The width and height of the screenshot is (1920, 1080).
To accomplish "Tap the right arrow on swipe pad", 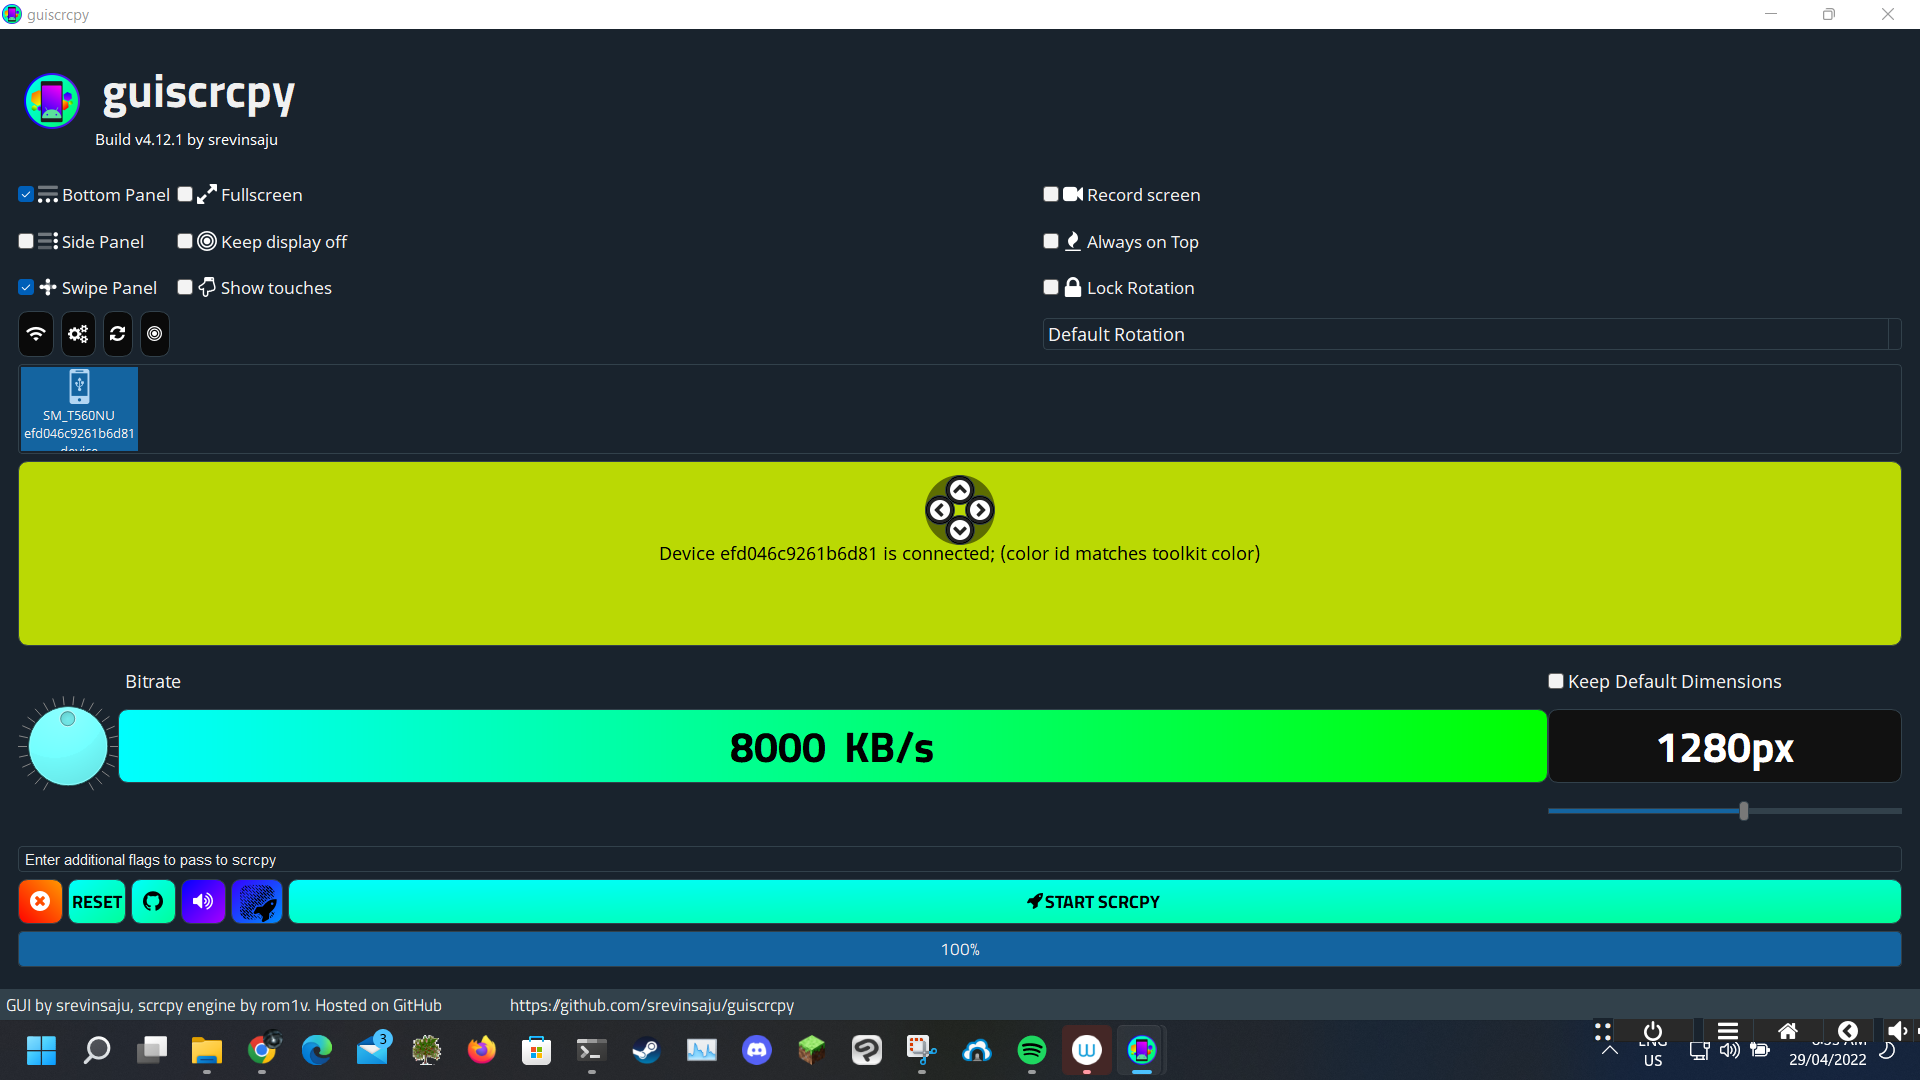I will (981, 510).
